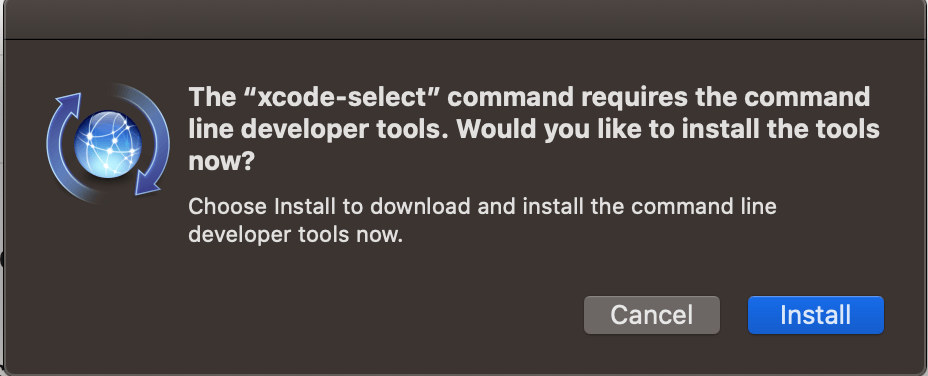Click the Software Update globe icon
This screenshot has height=376, width=928.
(108, 144)
